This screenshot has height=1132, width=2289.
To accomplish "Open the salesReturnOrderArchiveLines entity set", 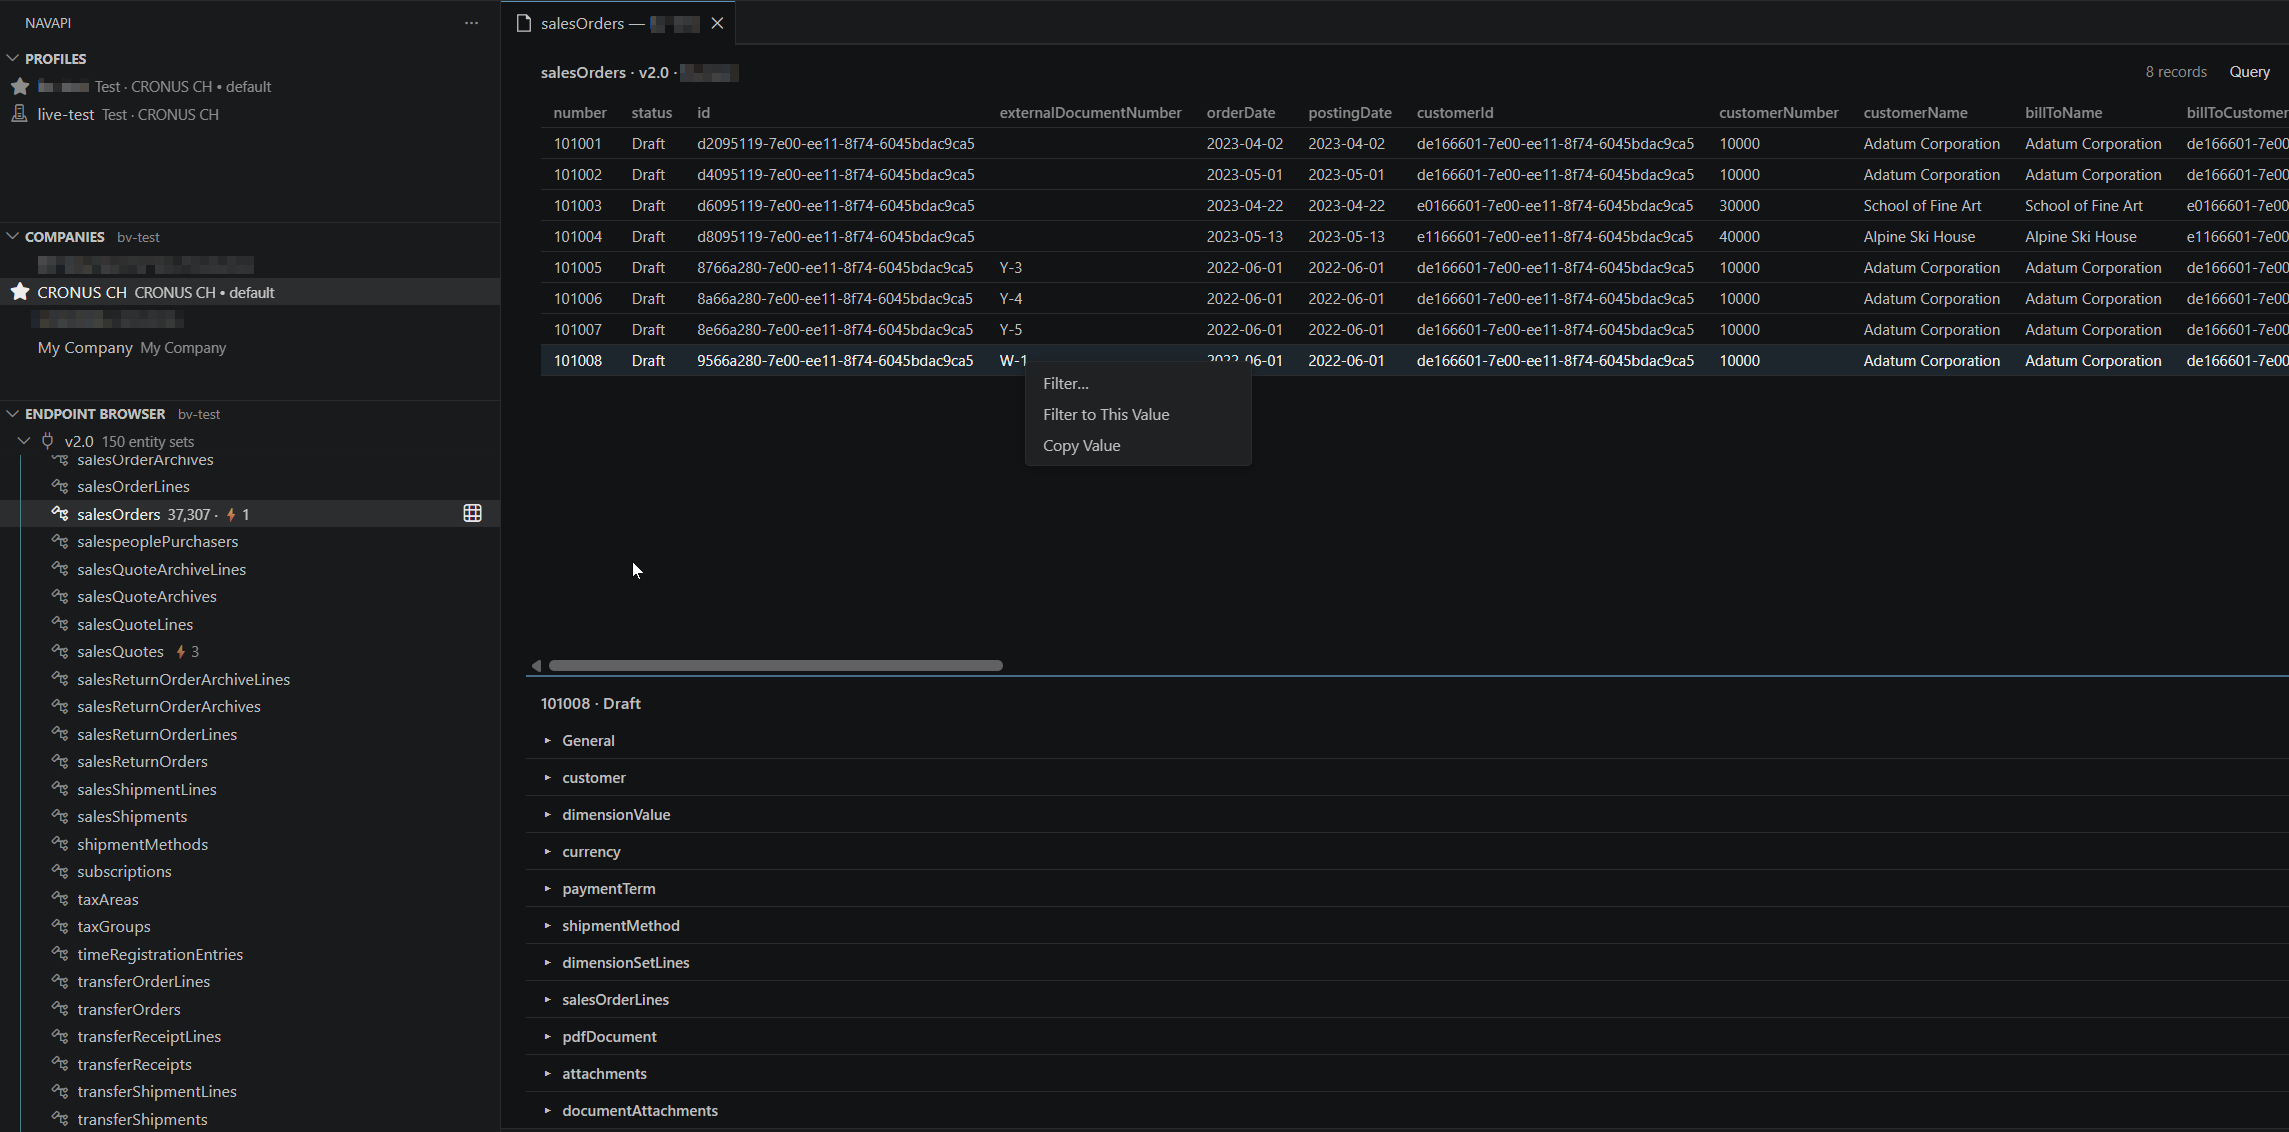I will 184,679.
